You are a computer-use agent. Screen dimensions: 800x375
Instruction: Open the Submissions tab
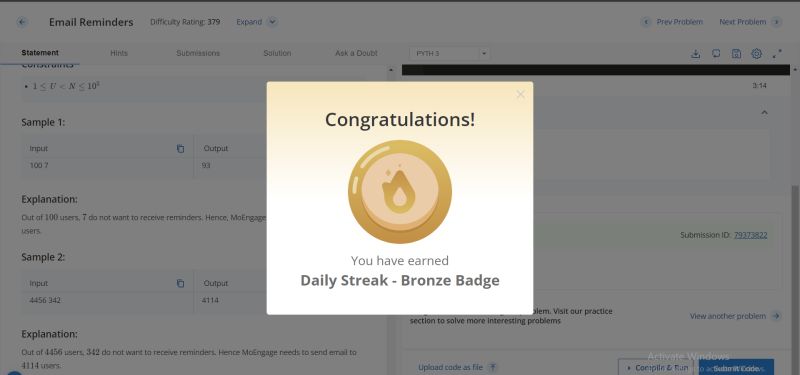(x=198, y=53)
